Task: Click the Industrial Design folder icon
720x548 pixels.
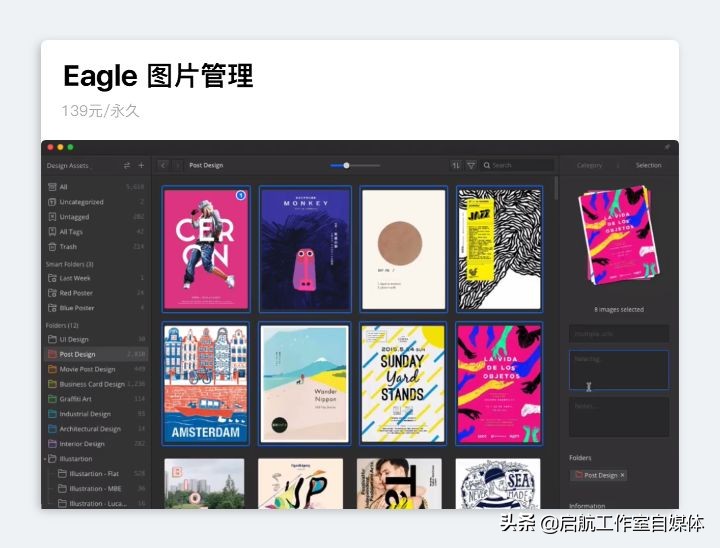Action: point(52,414)
